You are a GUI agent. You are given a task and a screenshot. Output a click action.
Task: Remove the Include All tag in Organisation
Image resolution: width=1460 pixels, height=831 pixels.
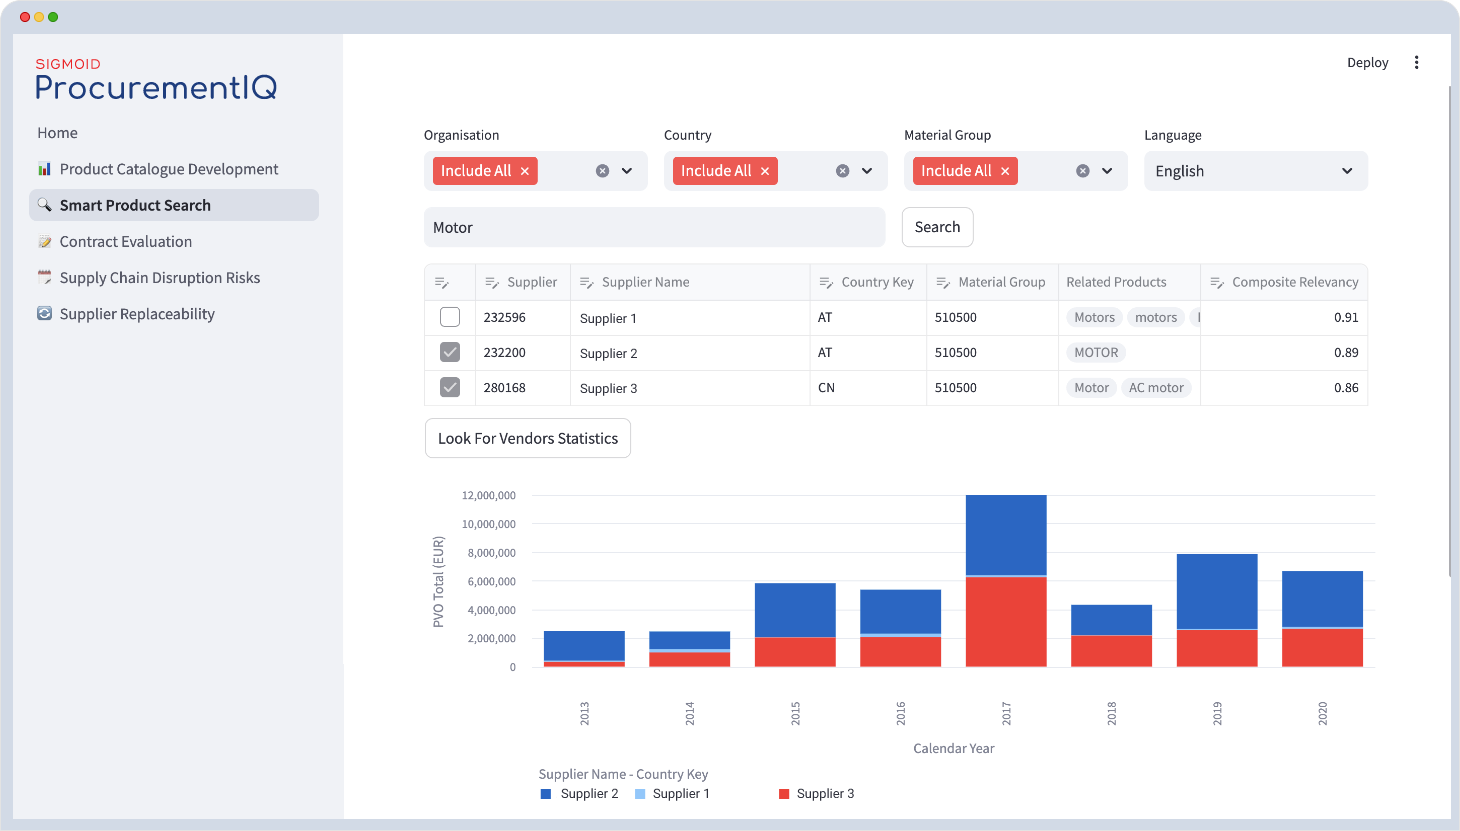point(525,171)
